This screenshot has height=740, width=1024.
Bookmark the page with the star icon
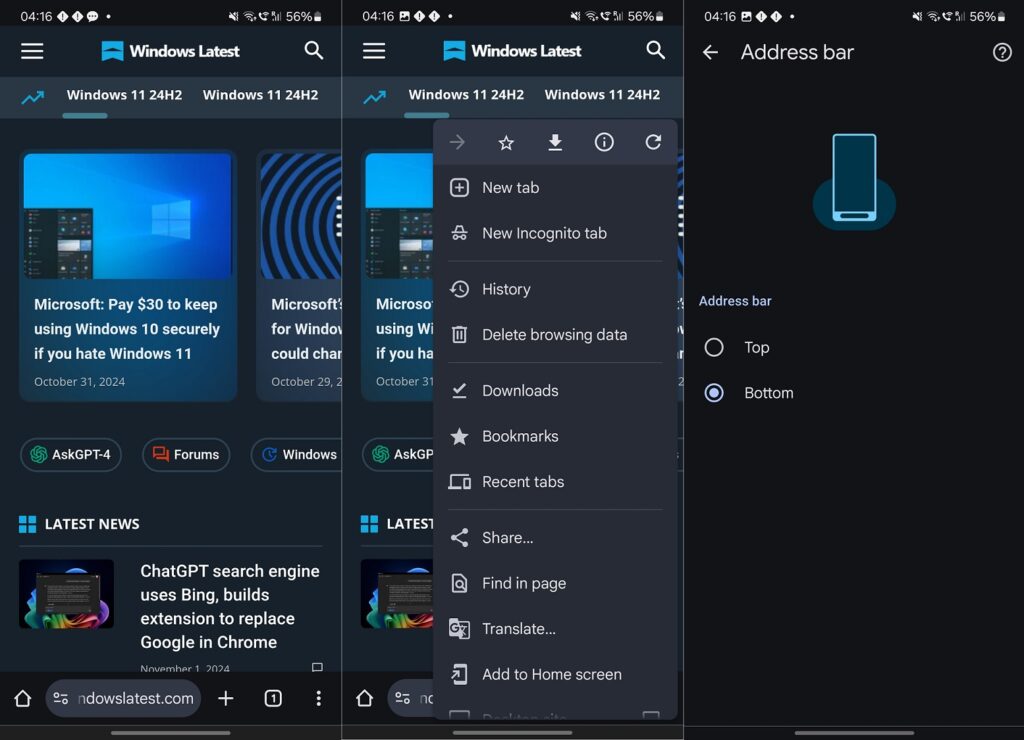(x=506, y=142)
